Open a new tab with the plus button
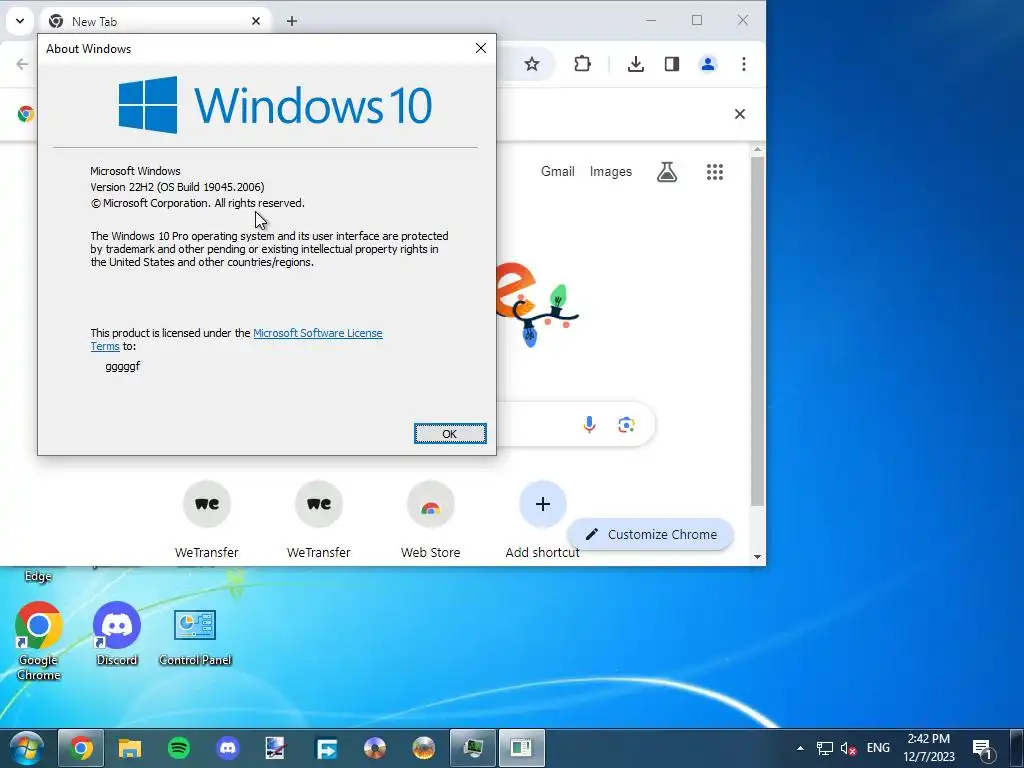The image size is (1024, 768). click(292, 22)
